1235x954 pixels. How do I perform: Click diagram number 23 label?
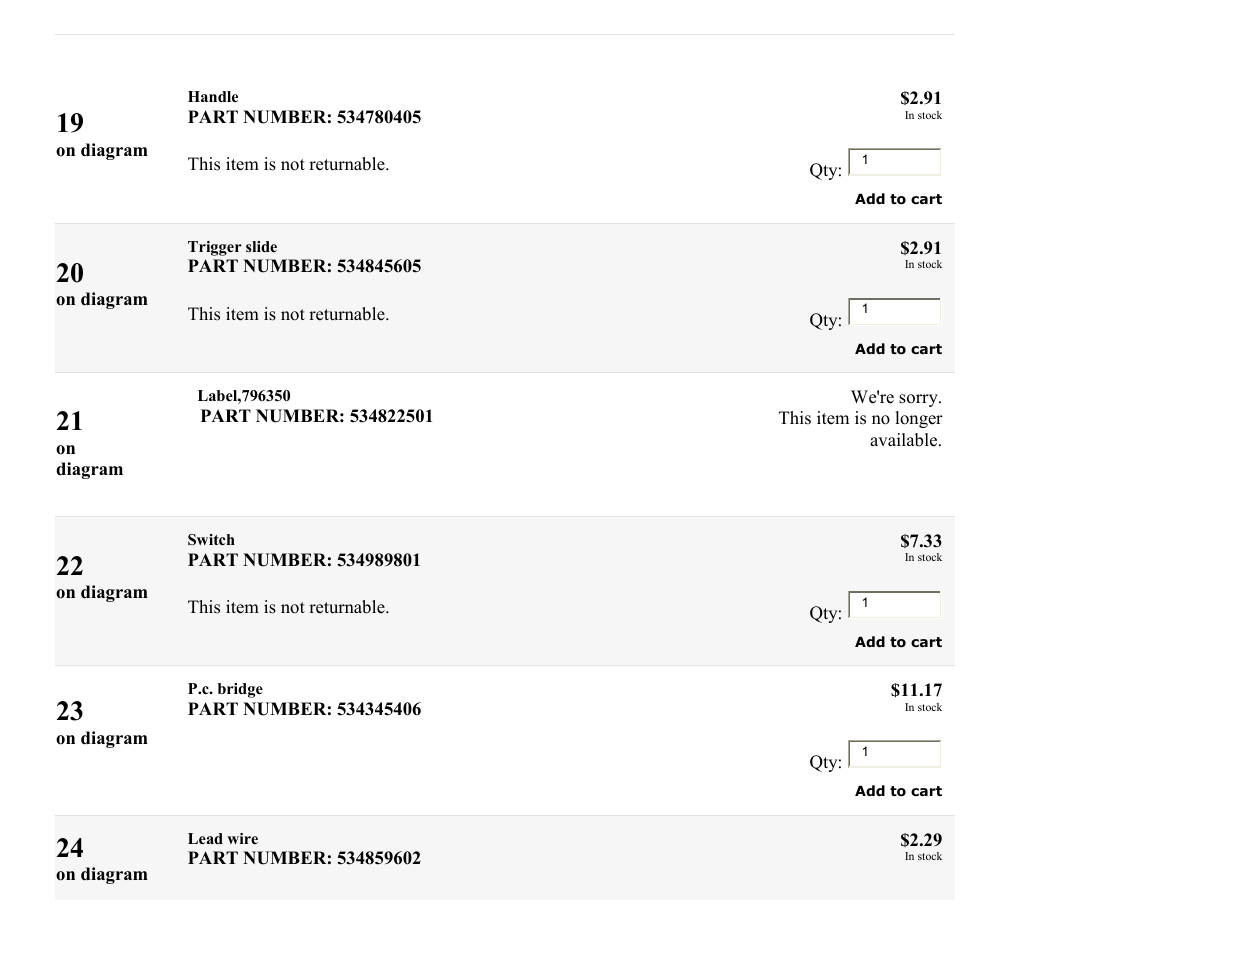coord(70,711)
